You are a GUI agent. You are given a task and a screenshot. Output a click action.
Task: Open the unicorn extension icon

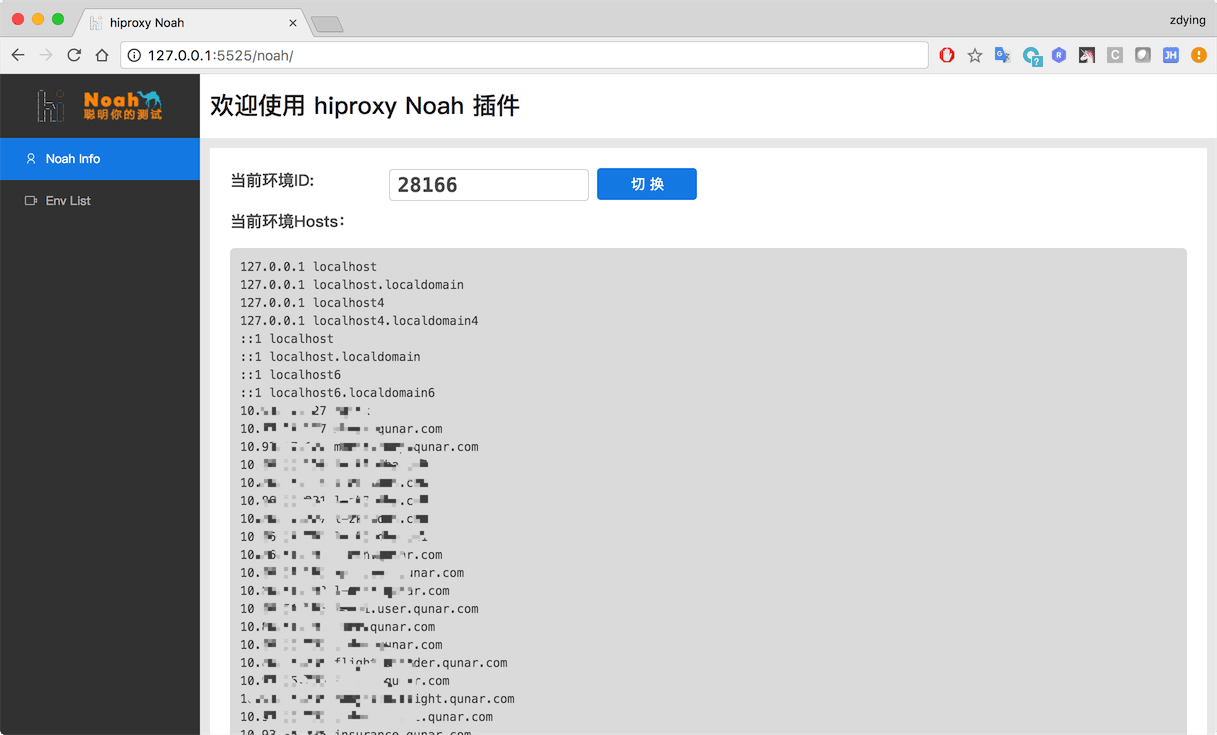click(1087, 55)
